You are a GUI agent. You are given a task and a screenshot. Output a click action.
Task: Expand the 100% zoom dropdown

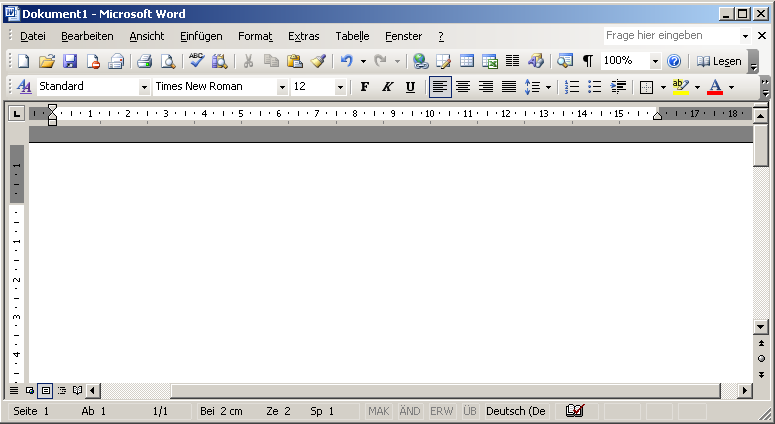coord(655,61)
